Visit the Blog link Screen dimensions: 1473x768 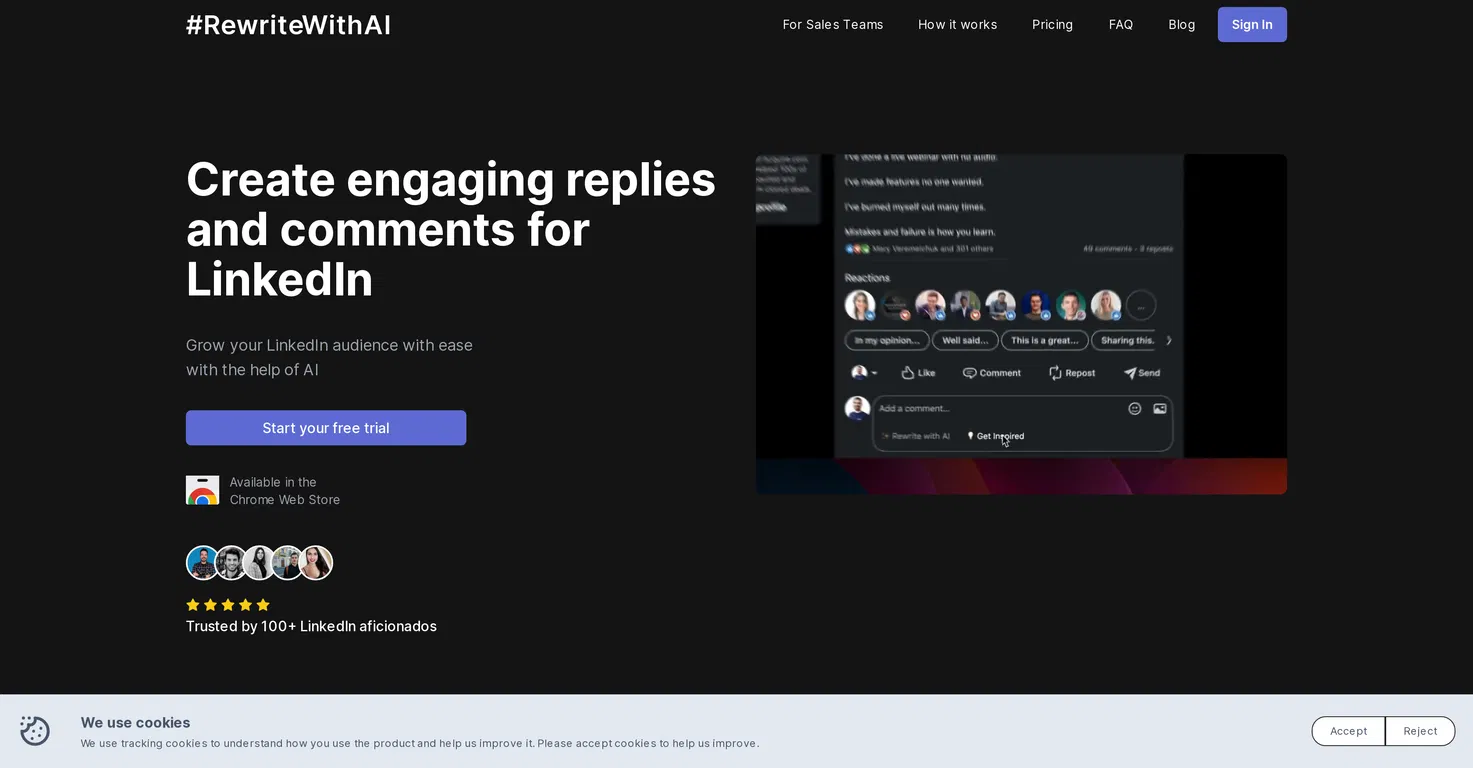click(1182, 25)
